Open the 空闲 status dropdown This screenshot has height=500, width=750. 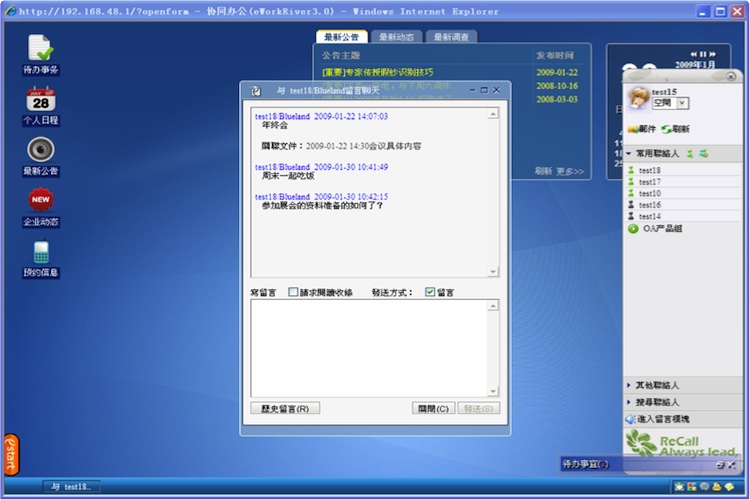[x=683, y=103]
